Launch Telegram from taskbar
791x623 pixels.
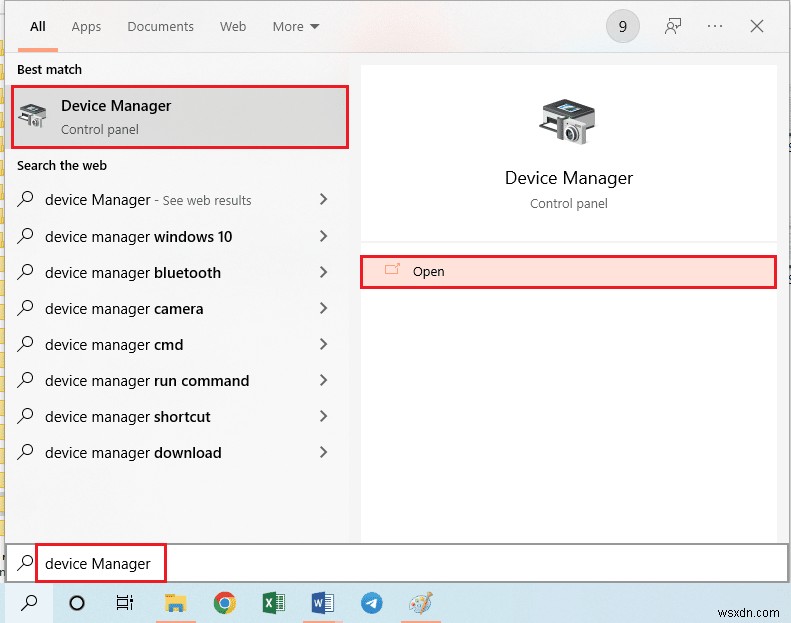pos(372,602)
